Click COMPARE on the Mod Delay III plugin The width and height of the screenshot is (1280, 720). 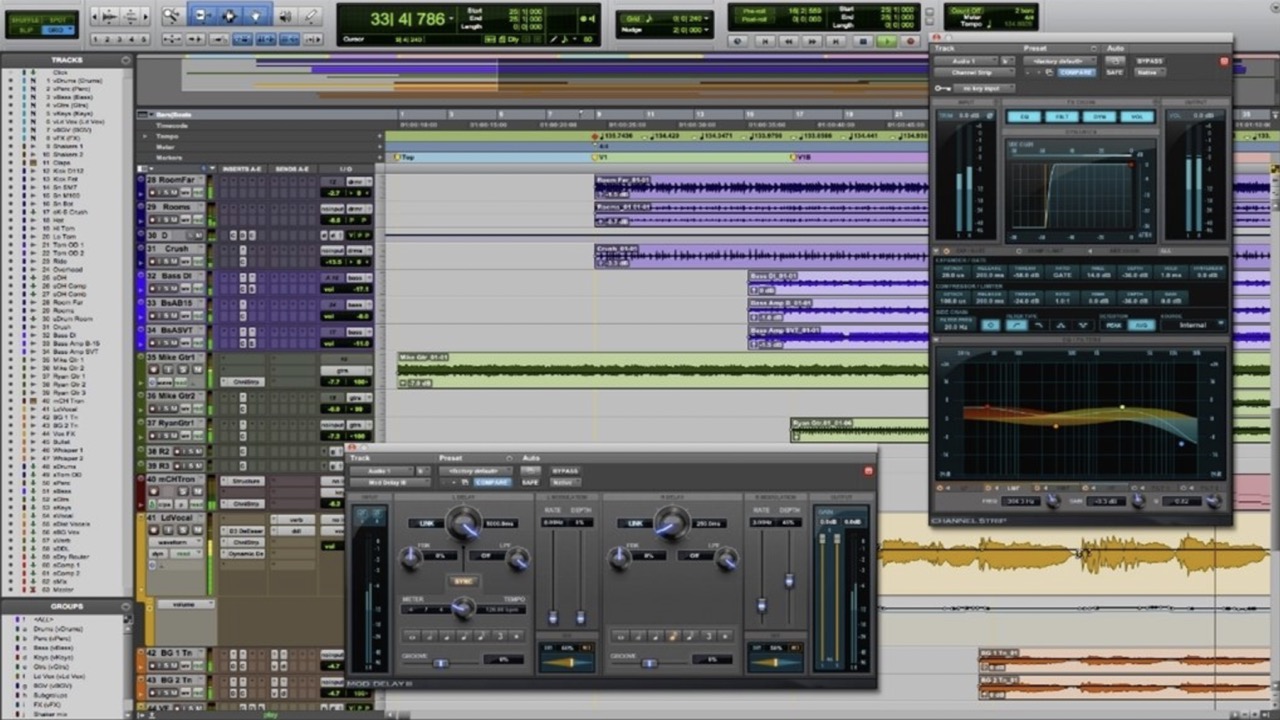pyautogui.click(x=492, y=481)
